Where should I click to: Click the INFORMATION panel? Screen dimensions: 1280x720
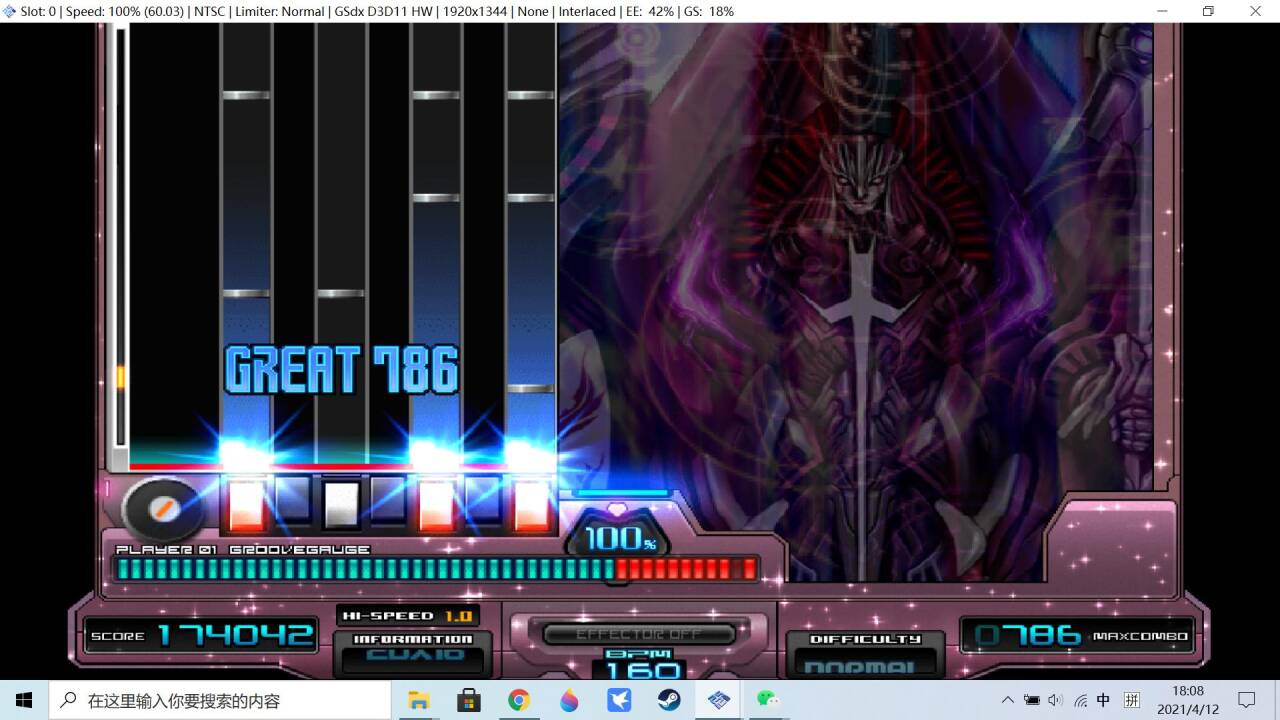coord(413,652)
